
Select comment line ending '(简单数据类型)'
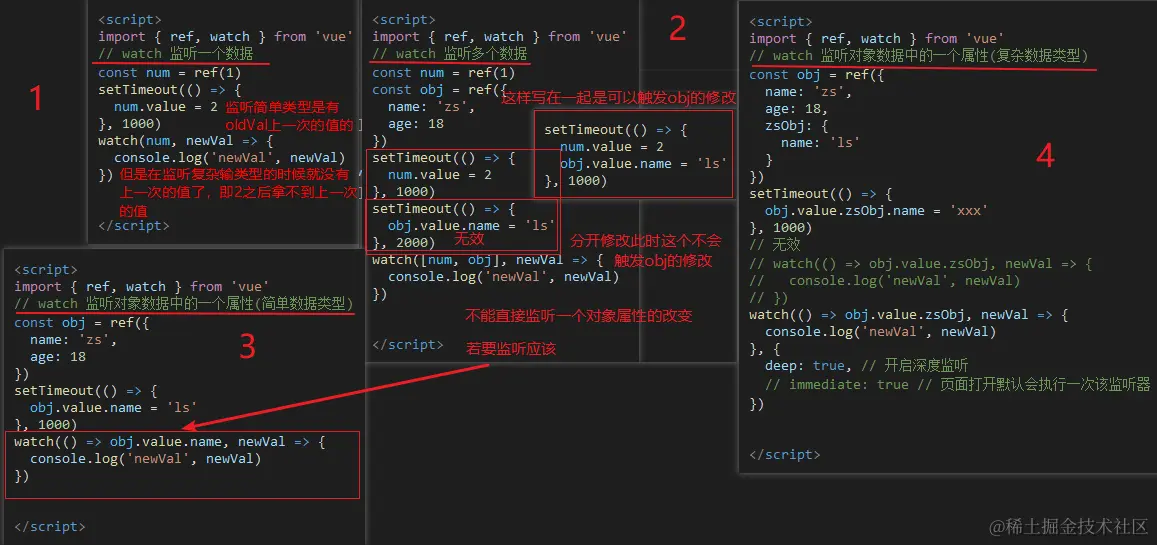click(183, 304)
